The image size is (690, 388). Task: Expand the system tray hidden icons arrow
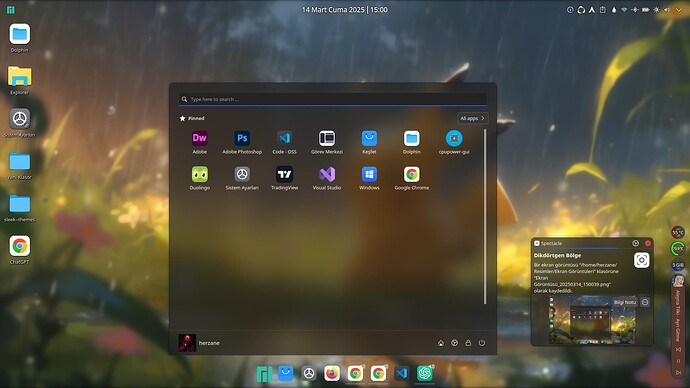[679, 10]
